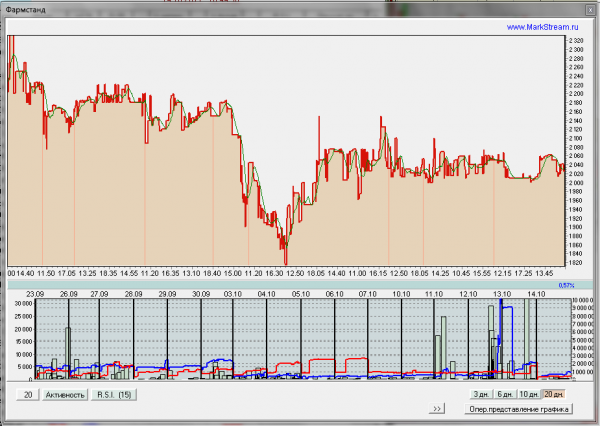600x426 pixels.
Task: Click the www.MarkStream.ru link
Action: 542,27
